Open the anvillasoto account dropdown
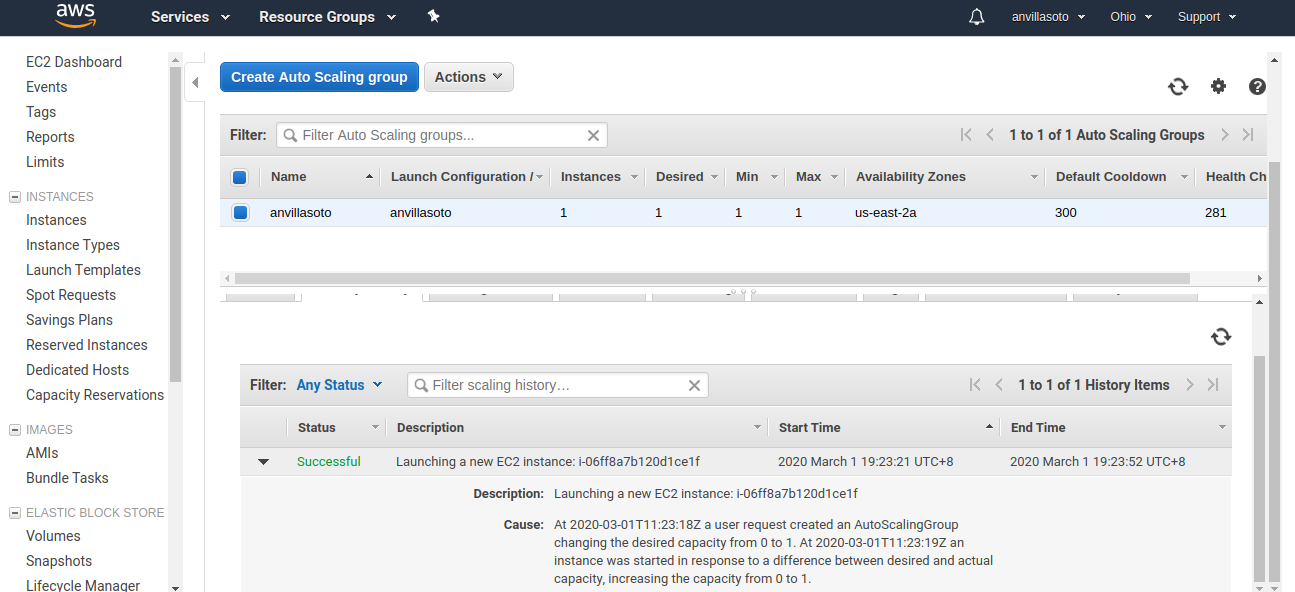 [x=1048, y=17]
